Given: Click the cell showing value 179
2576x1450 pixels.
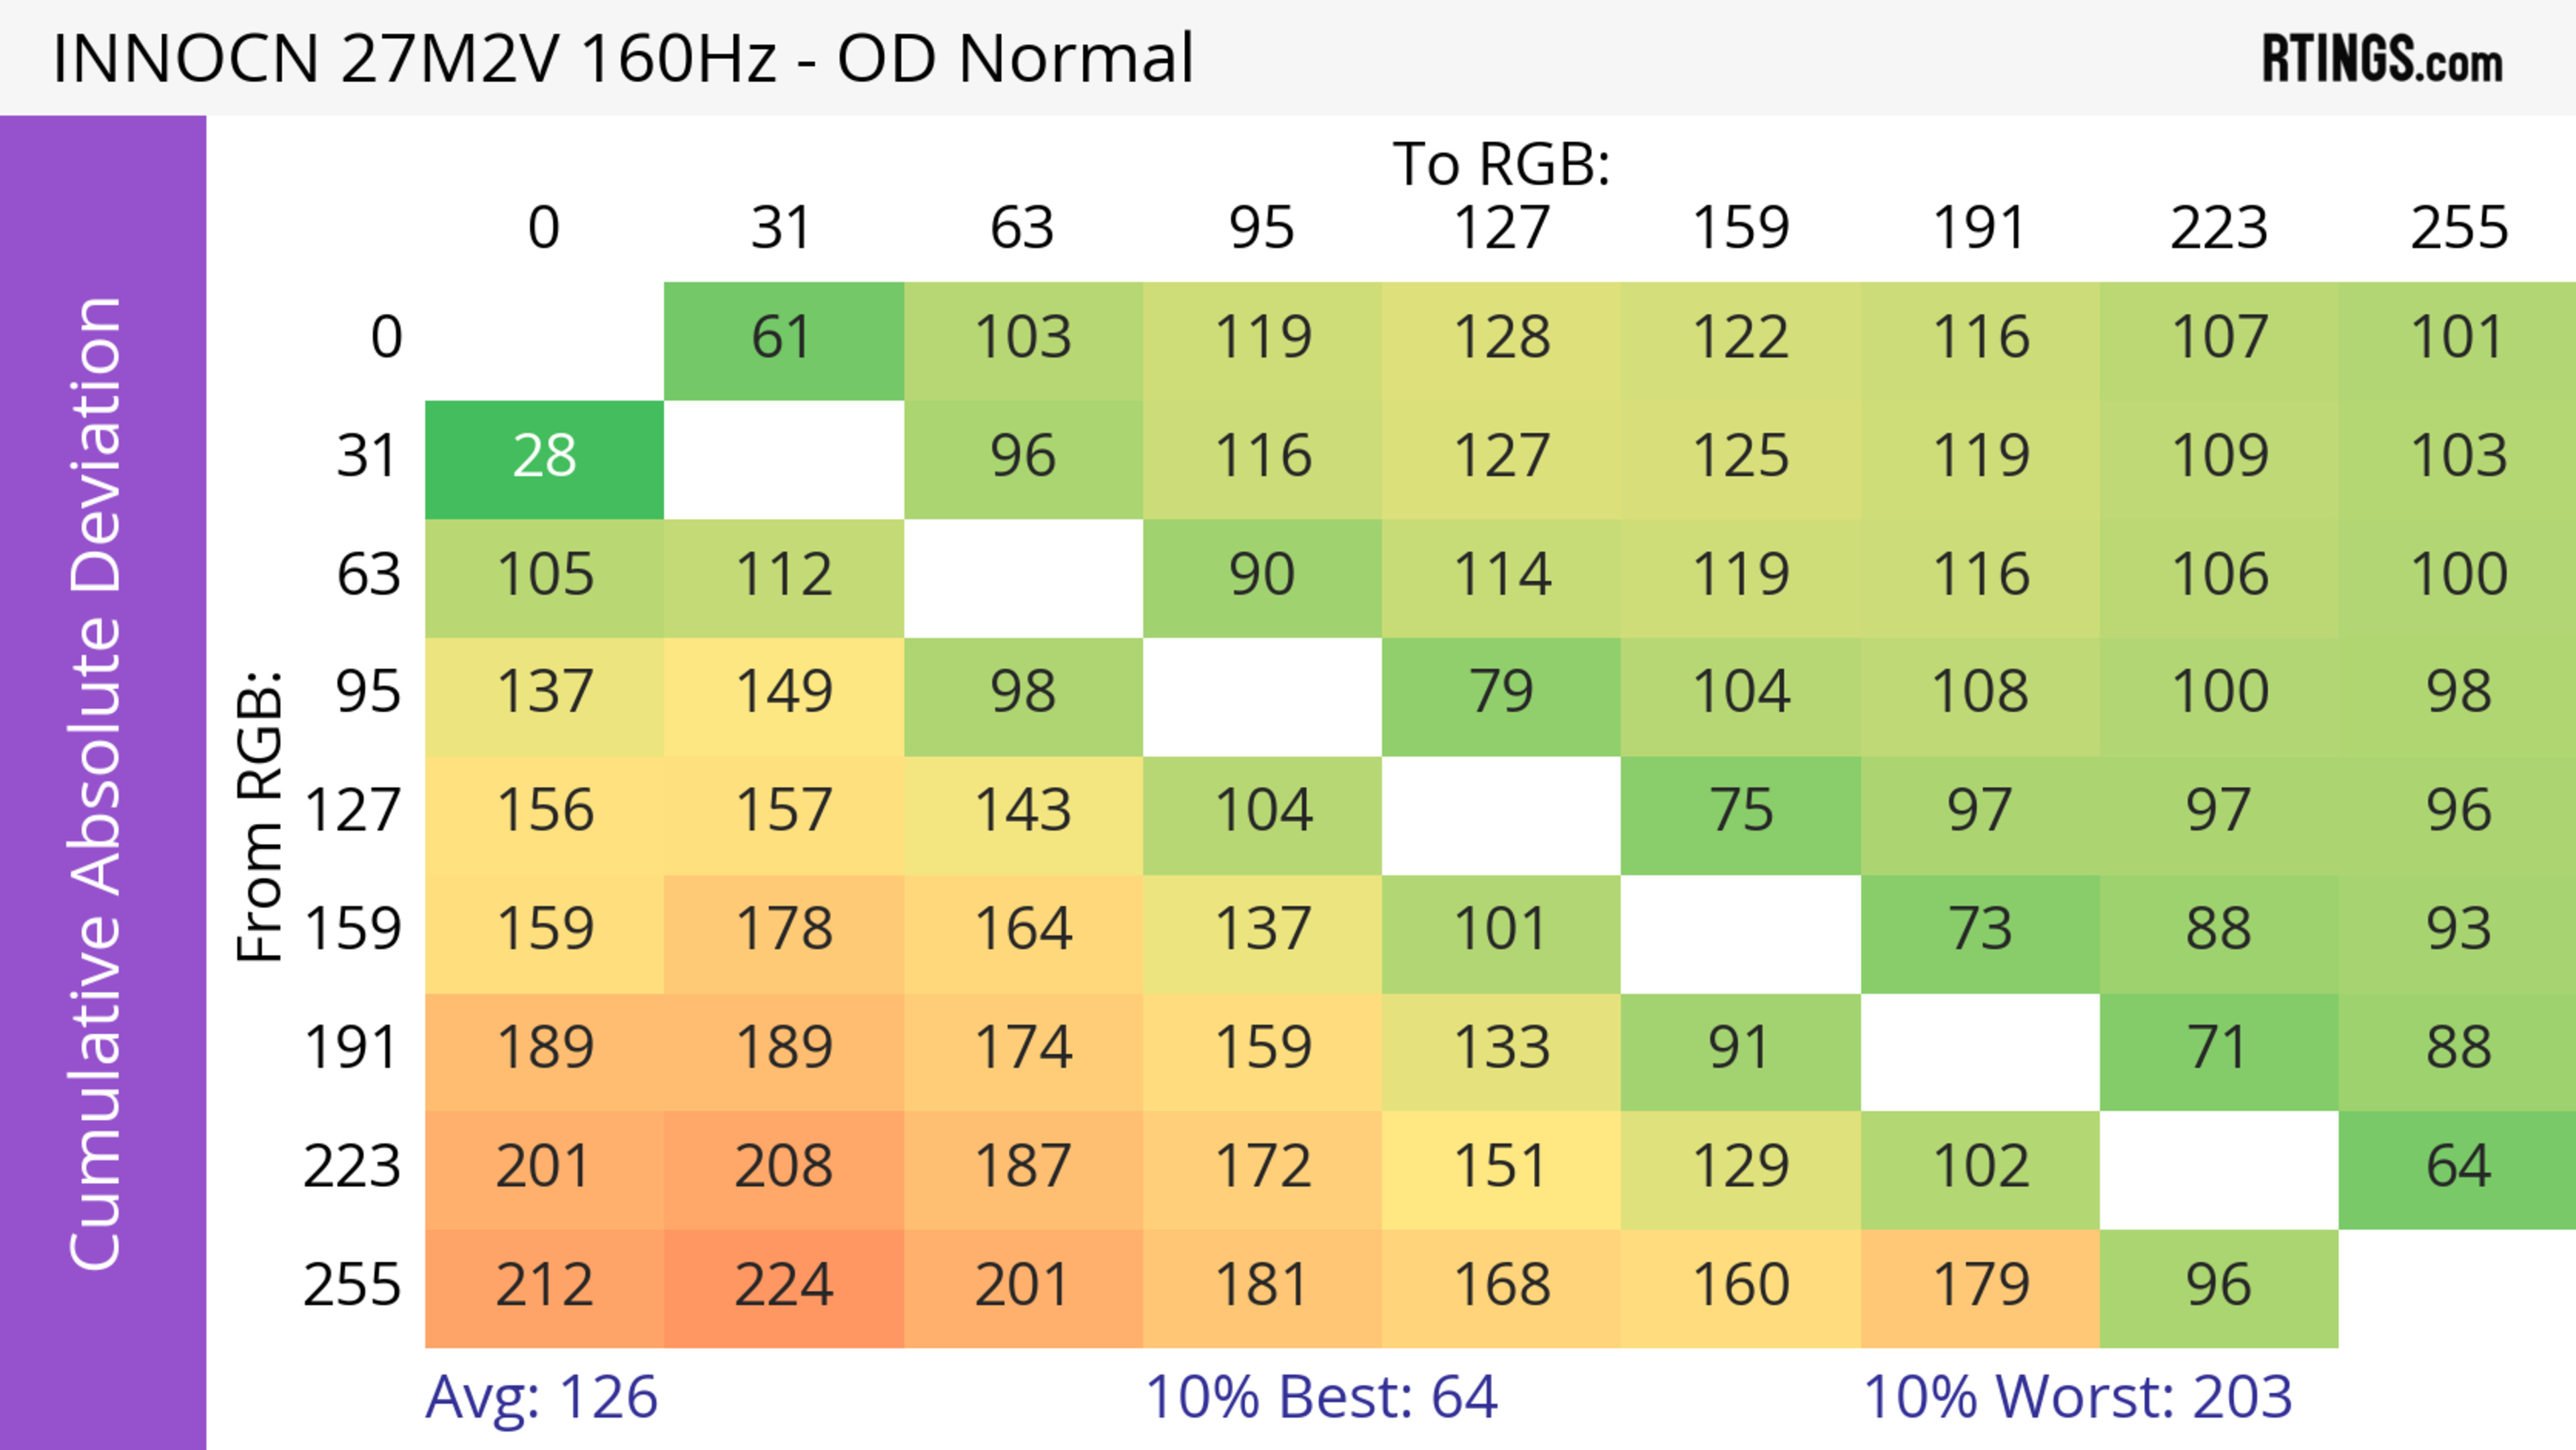Looking at the screenshot, I should click(1979, 1286).
